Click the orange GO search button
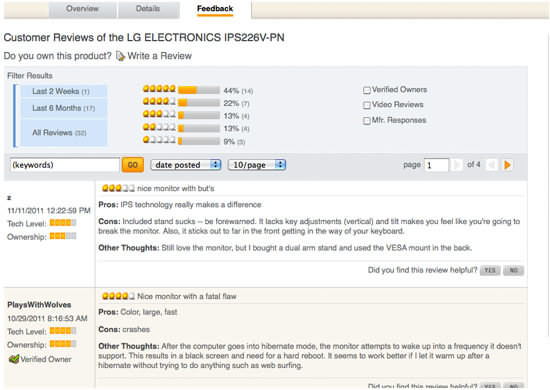 (x=133, y=165)
